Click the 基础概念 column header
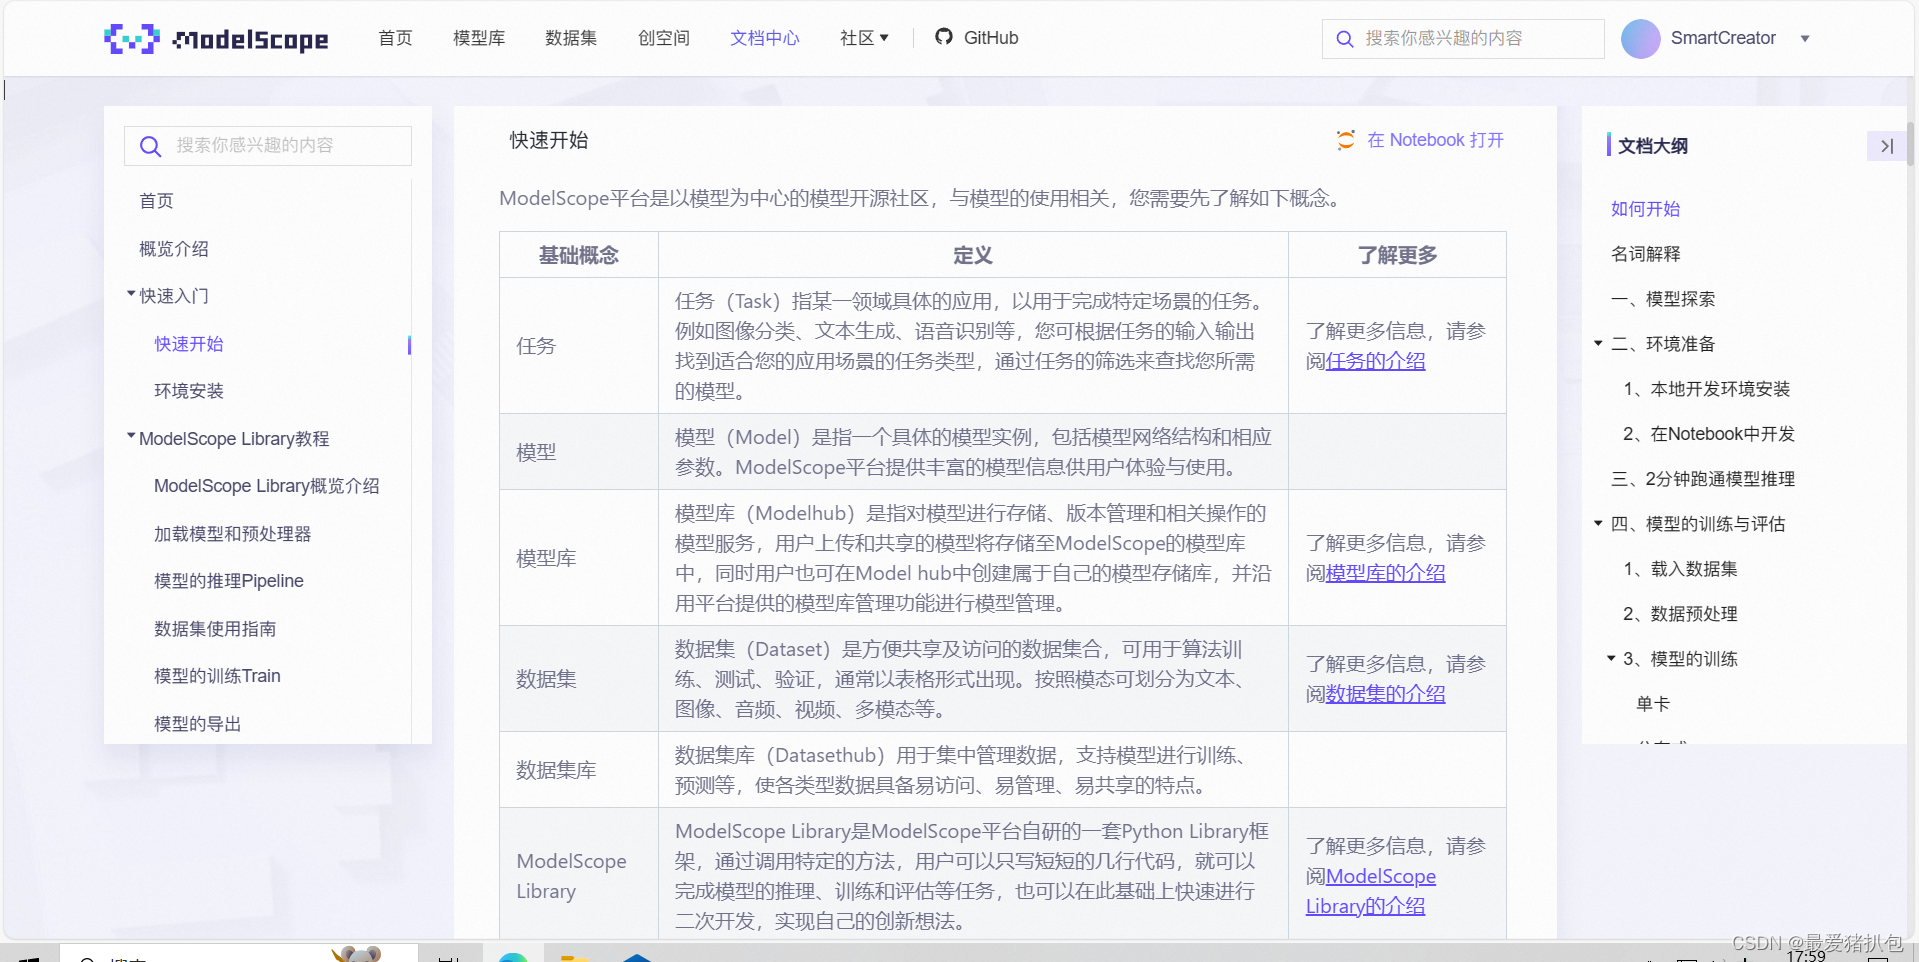The width and height of the screenshot is (1919, 962). tap(579, 255)
